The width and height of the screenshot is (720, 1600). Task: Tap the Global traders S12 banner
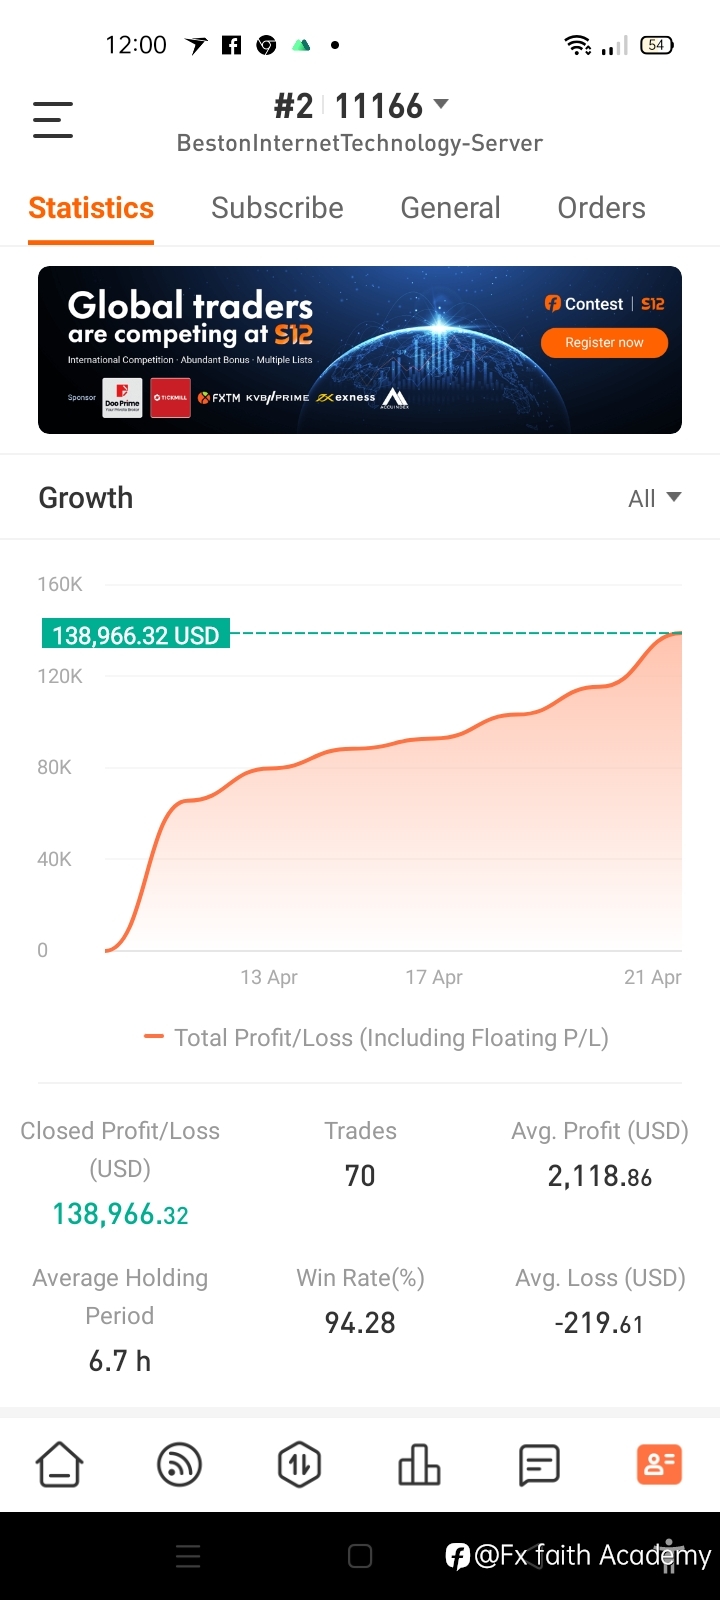pos(360,350)
